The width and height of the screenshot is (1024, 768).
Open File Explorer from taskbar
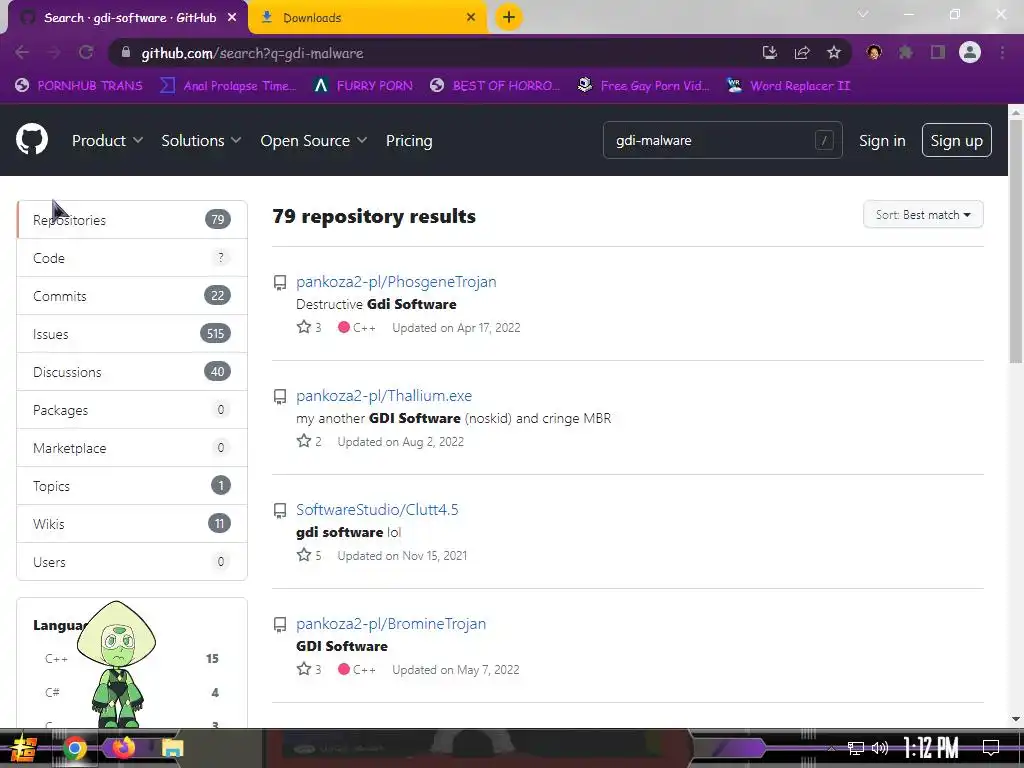(172, 748)
